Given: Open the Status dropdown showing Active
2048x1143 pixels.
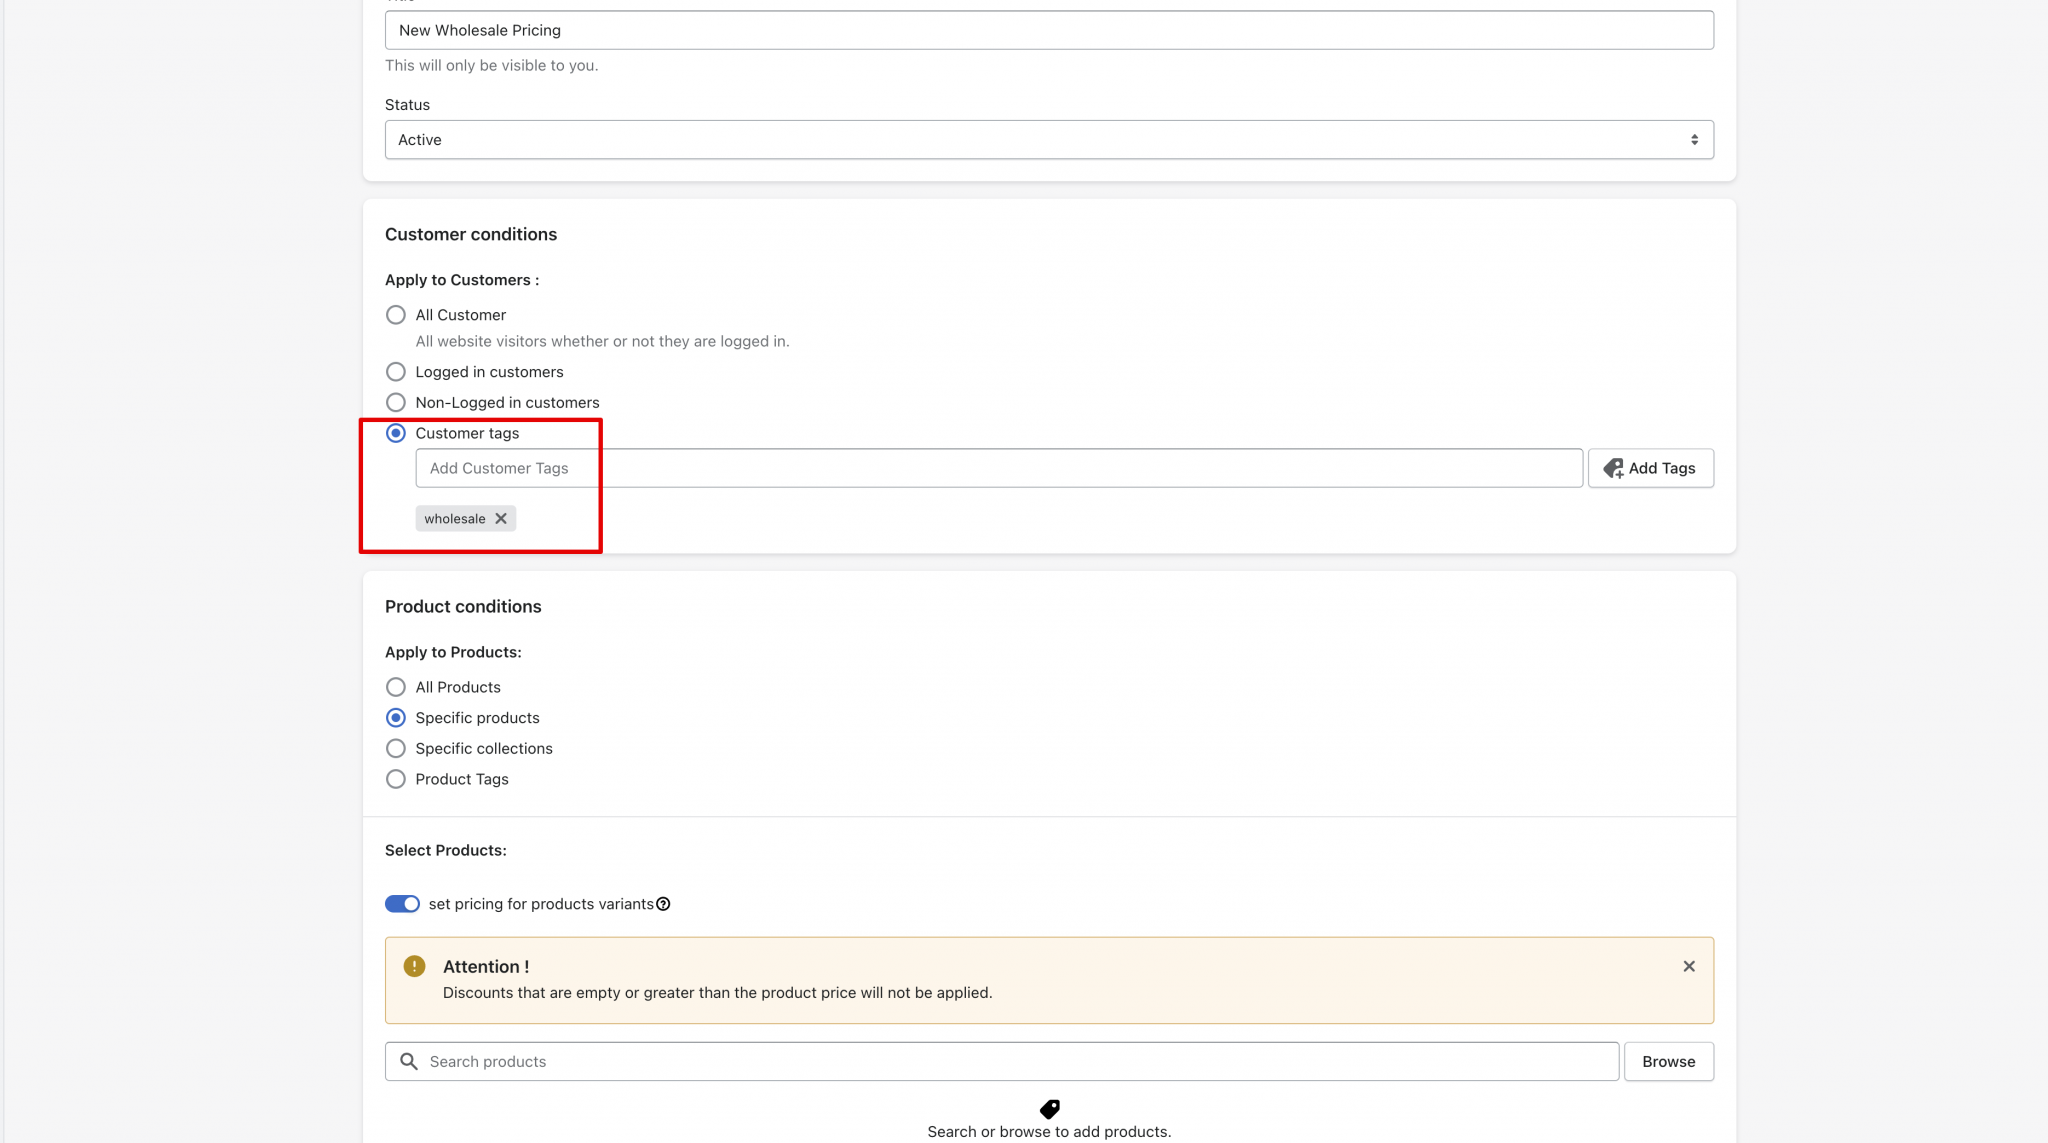Looking at the screenshot, I should pyautogui.click(x=1048, y=140).
